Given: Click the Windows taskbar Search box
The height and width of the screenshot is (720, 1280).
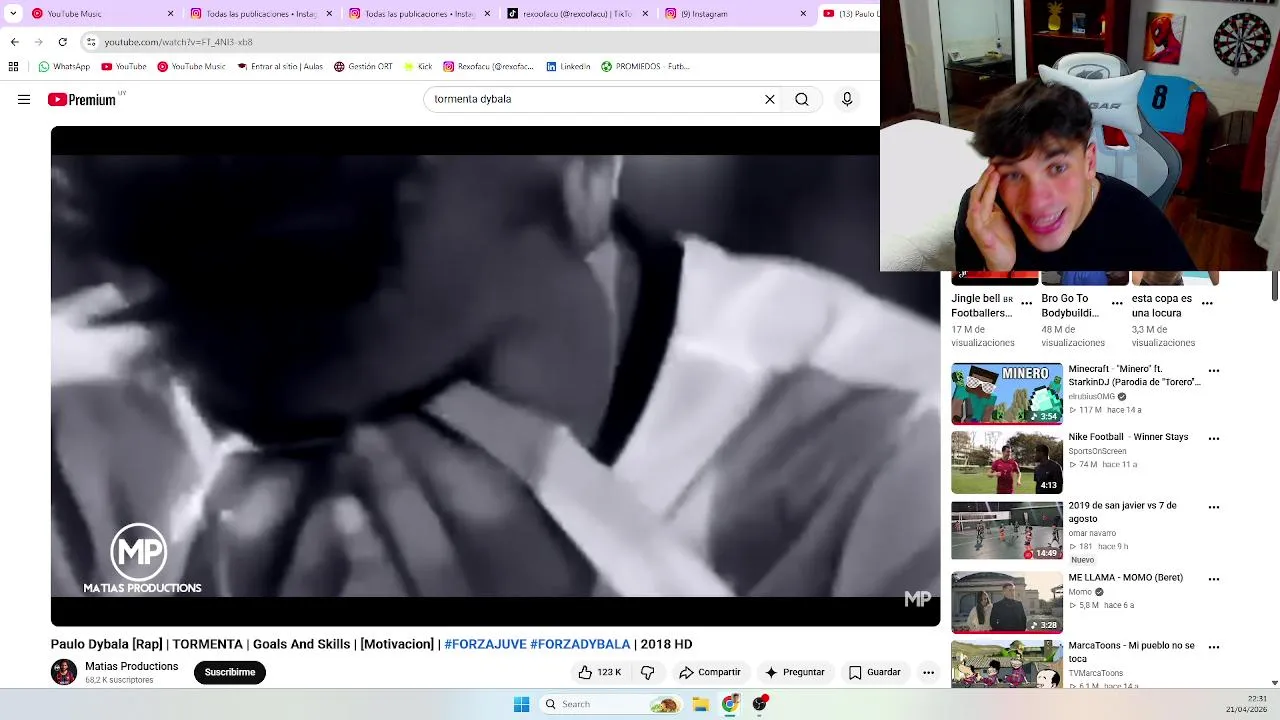Looking at the screenshot, I should pos(611,704).
